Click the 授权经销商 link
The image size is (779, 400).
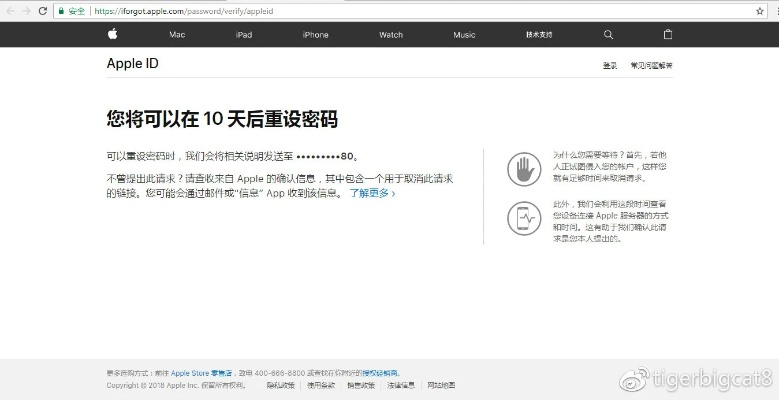point(381,373)
